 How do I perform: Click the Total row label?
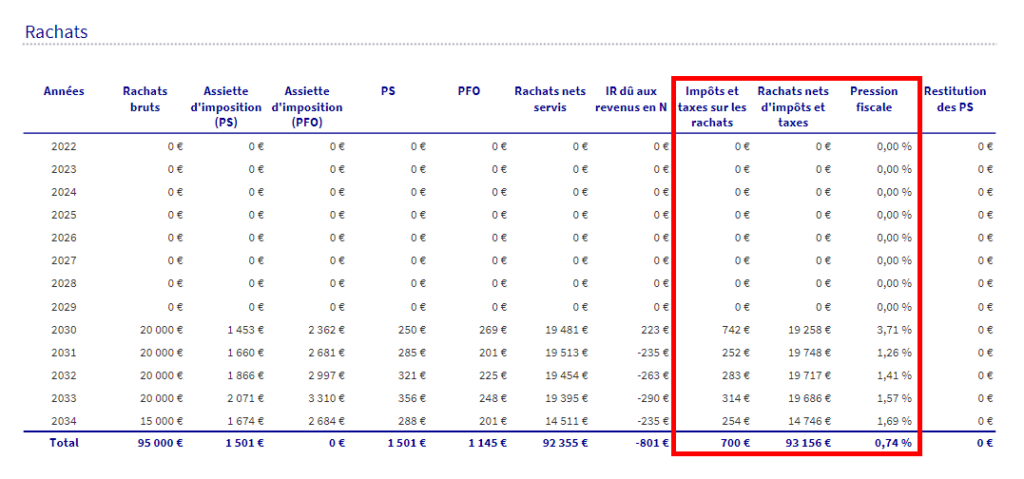(x=64, y=443)
